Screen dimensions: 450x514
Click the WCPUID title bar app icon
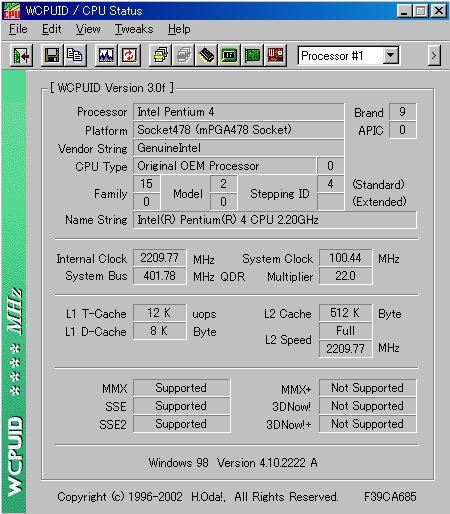pos(12,11)
